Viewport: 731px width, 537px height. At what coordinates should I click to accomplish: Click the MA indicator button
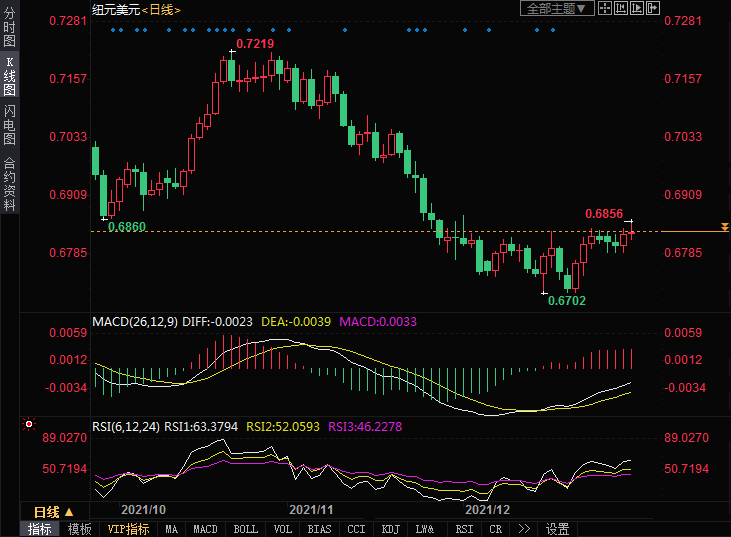point(172,529)
